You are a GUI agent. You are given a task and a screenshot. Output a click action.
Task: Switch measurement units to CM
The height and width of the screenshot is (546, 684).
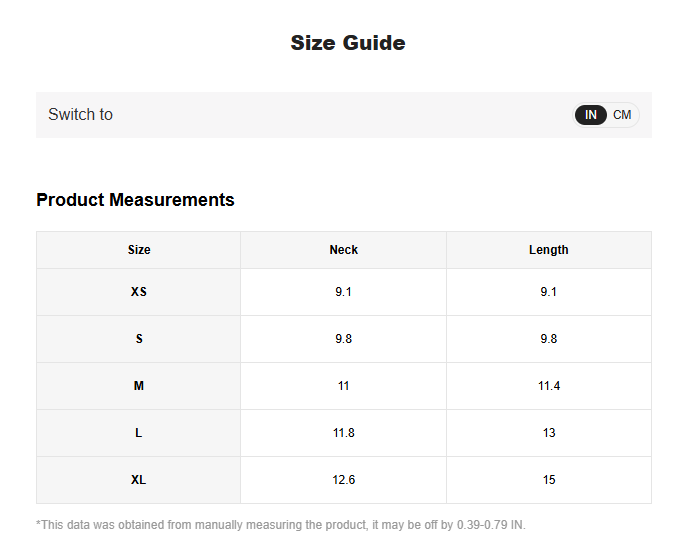(622, 115)
